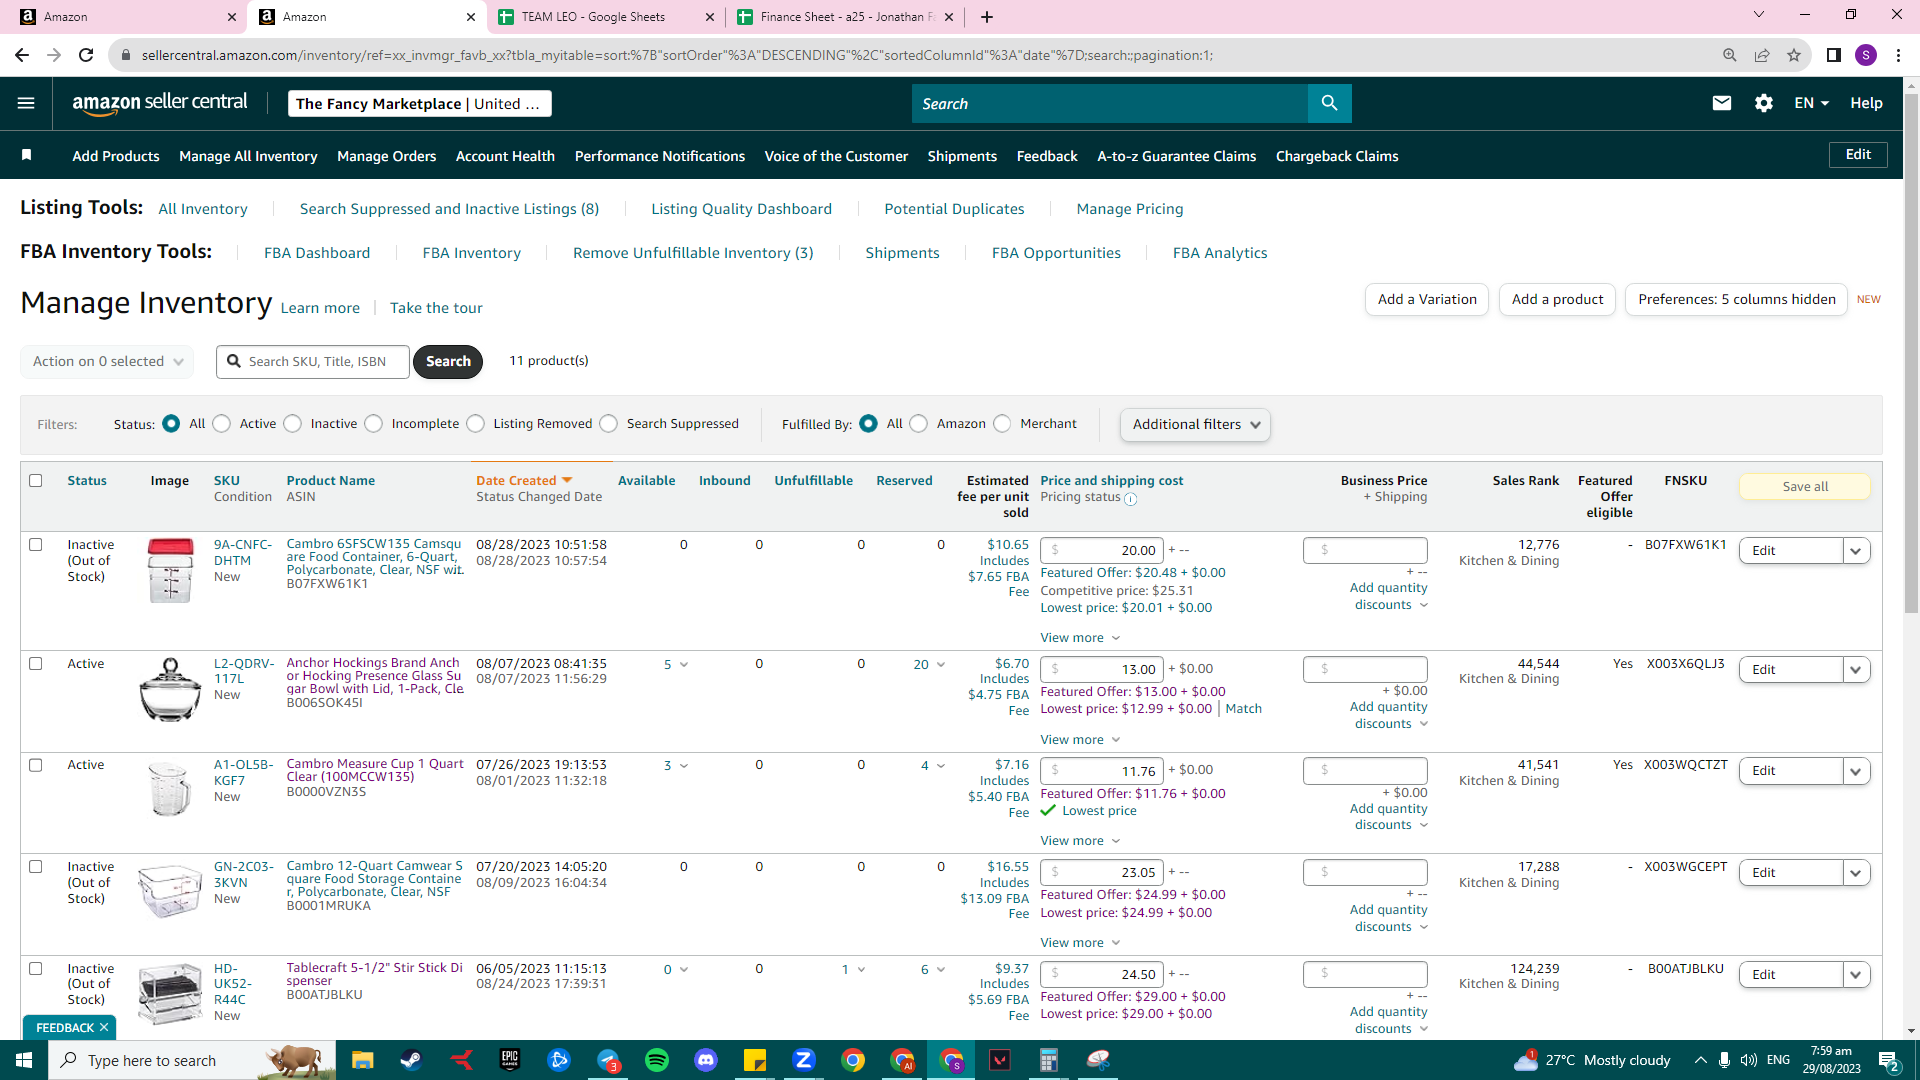Open Manage Orders menu item
The height and width of the screenshot is (1080, 1920).
(386, 156)
